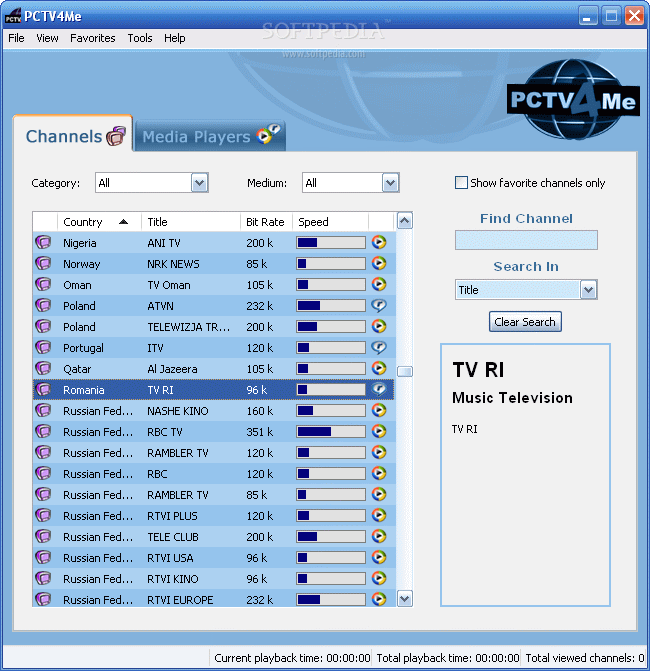Image resolution: width=650 pixels, height=671 pixels.
Task: Select the TELE CLUB channel title
Action: [x=173, y=537]
